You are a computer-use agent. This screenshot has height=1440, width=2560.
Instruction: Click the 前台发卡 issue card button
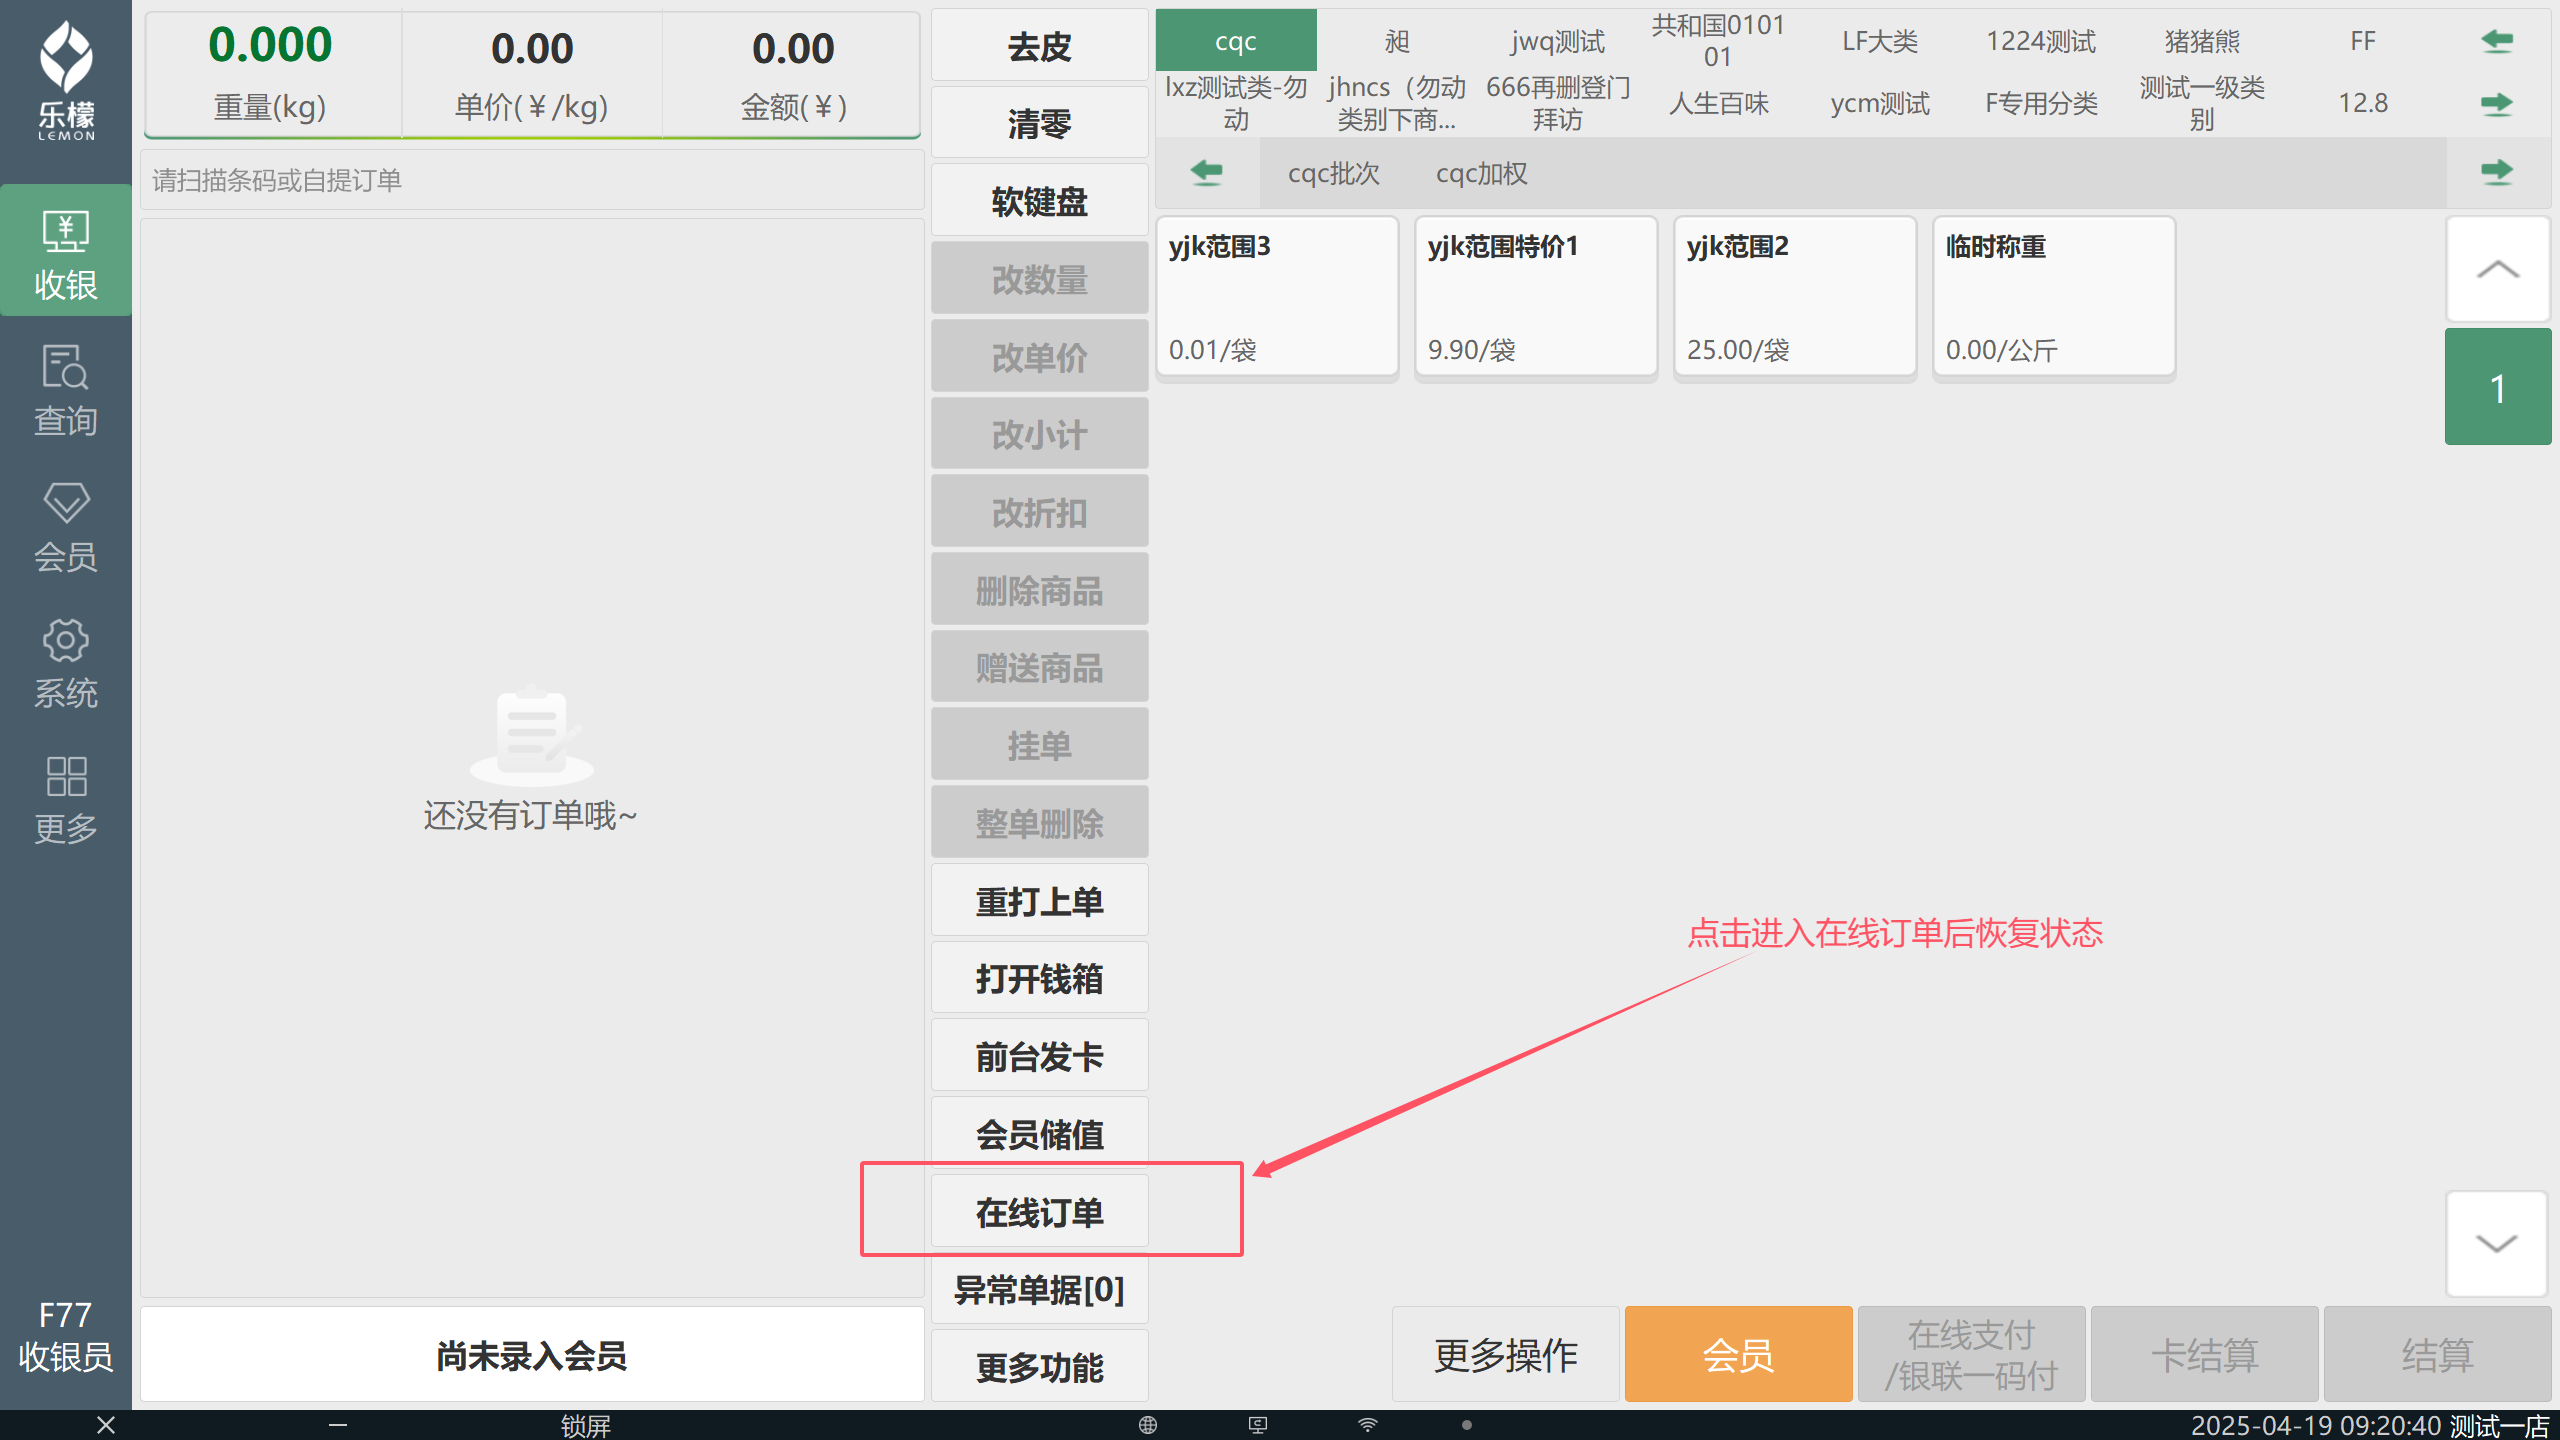coord(1040,1056)
